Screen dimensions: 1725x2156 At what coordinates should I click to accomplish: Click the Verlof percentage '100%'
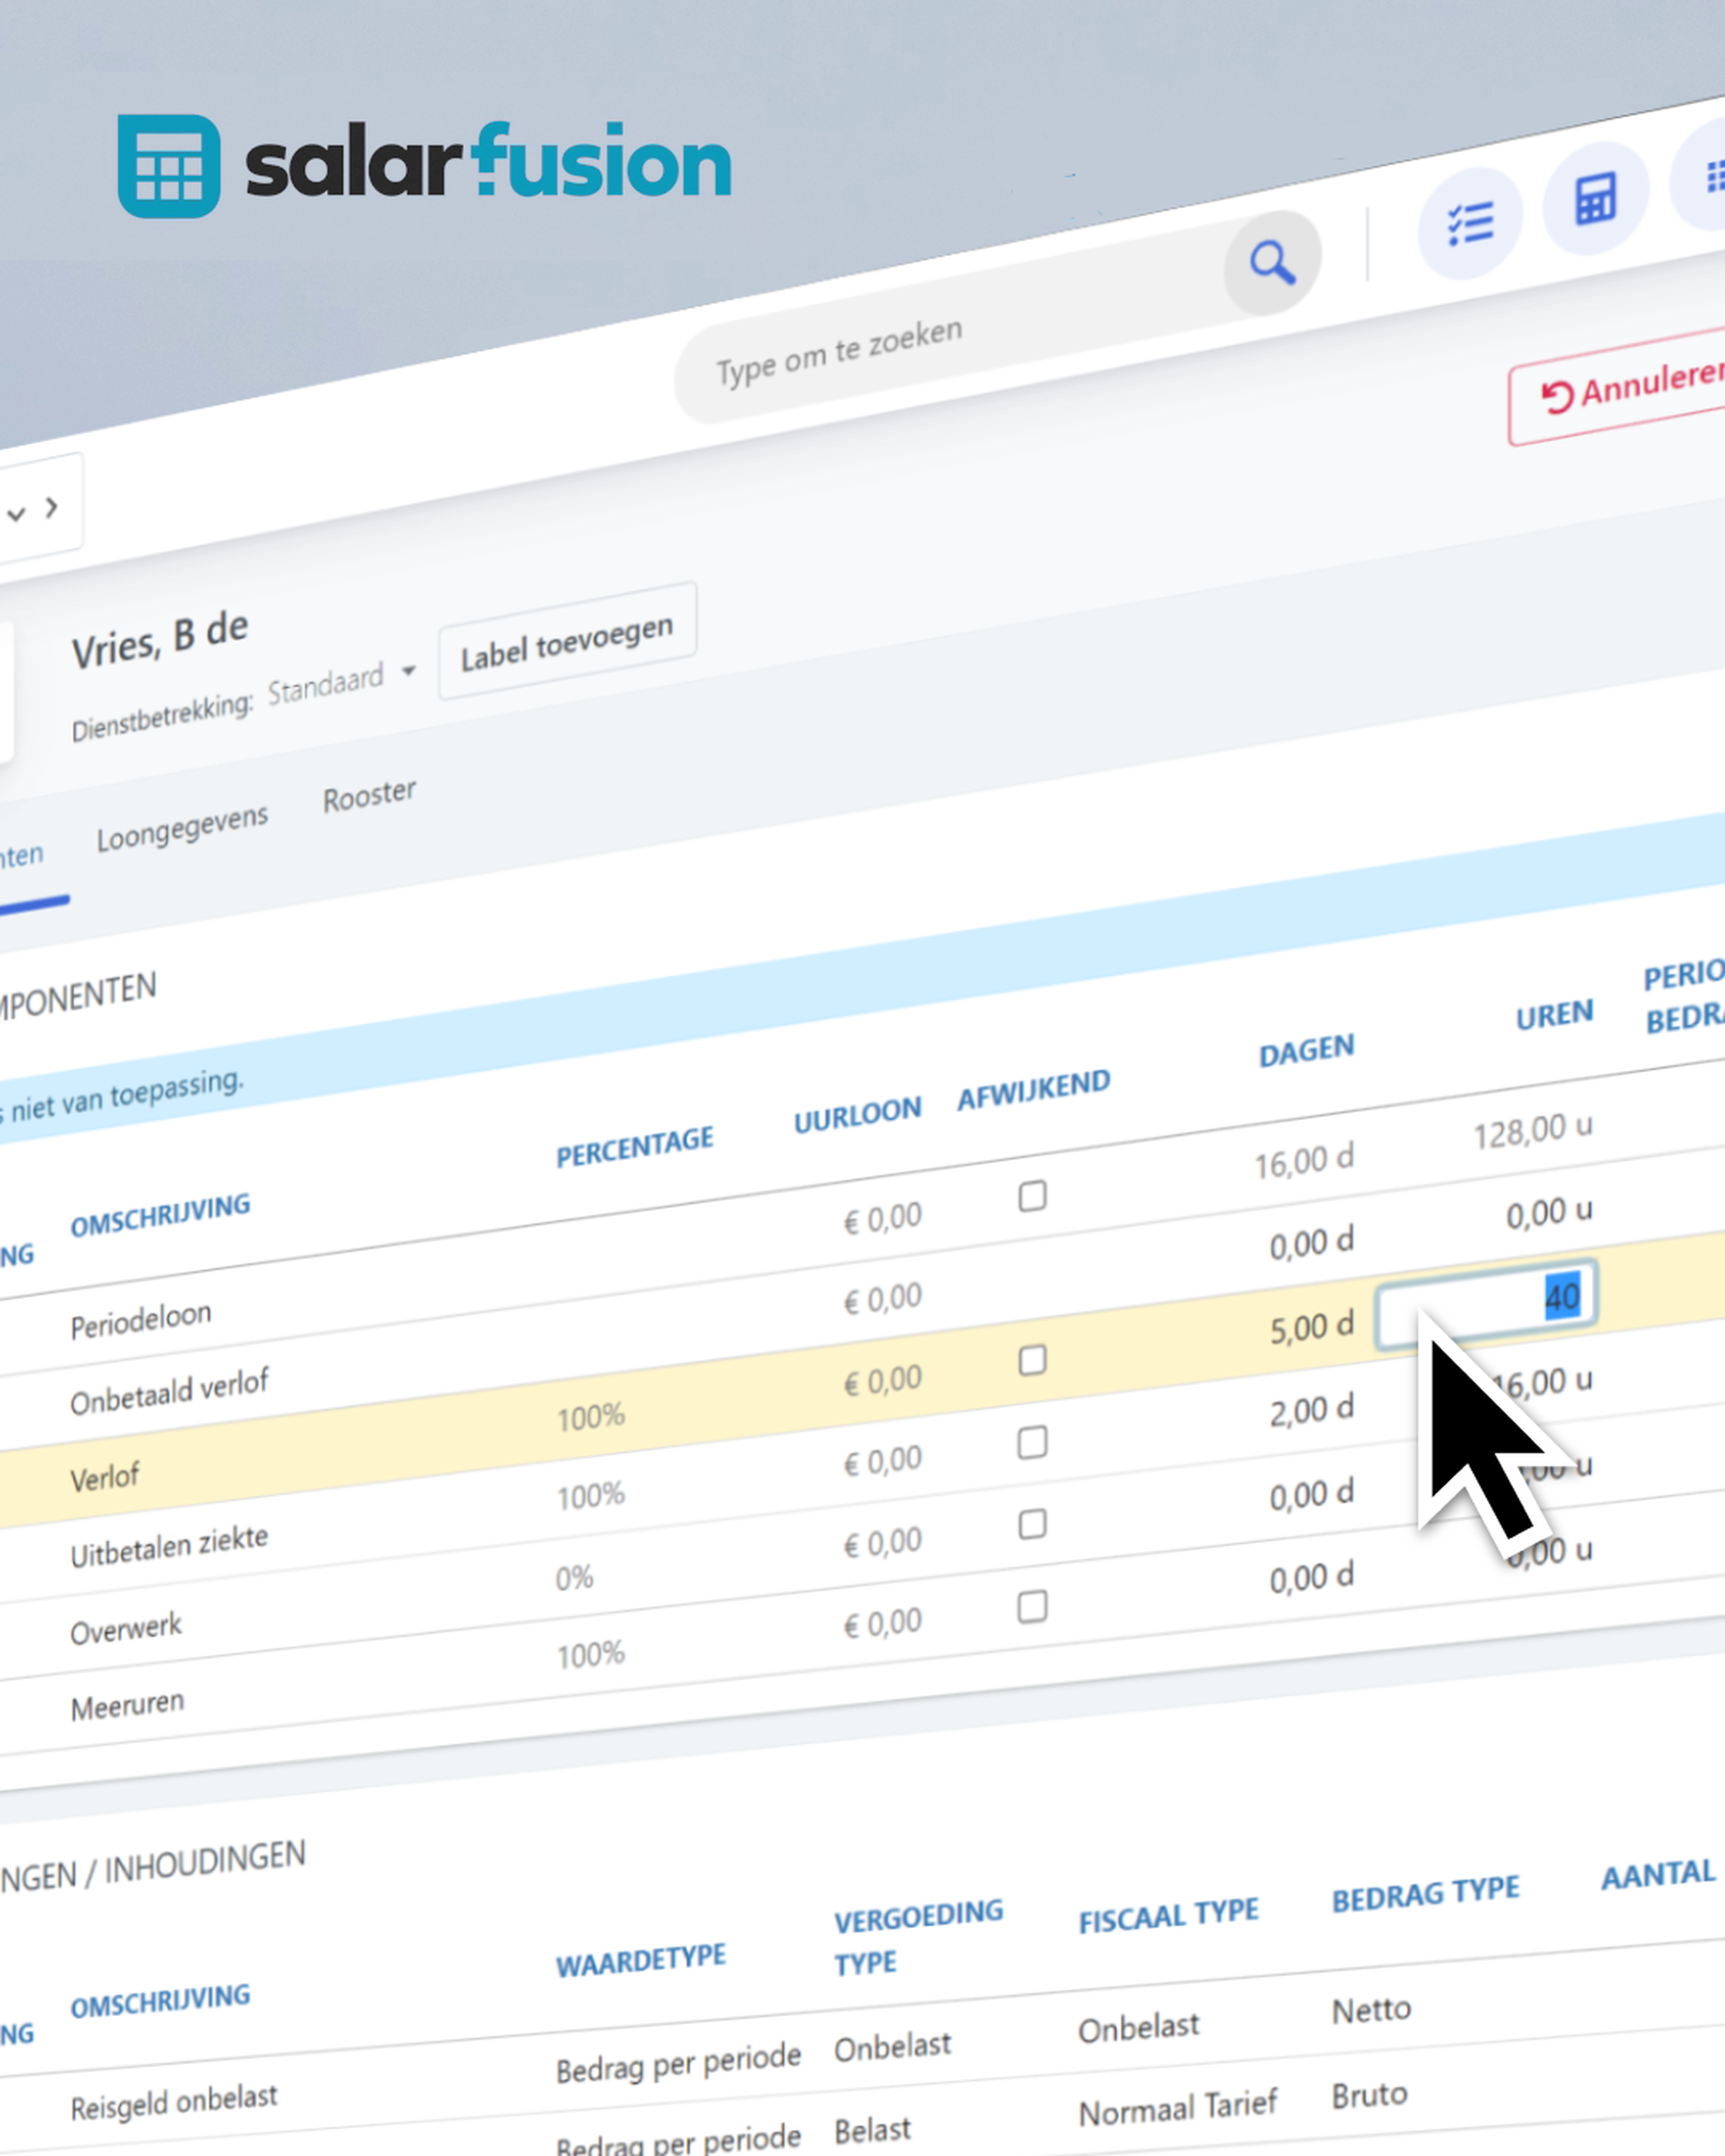click(591, 1417)
